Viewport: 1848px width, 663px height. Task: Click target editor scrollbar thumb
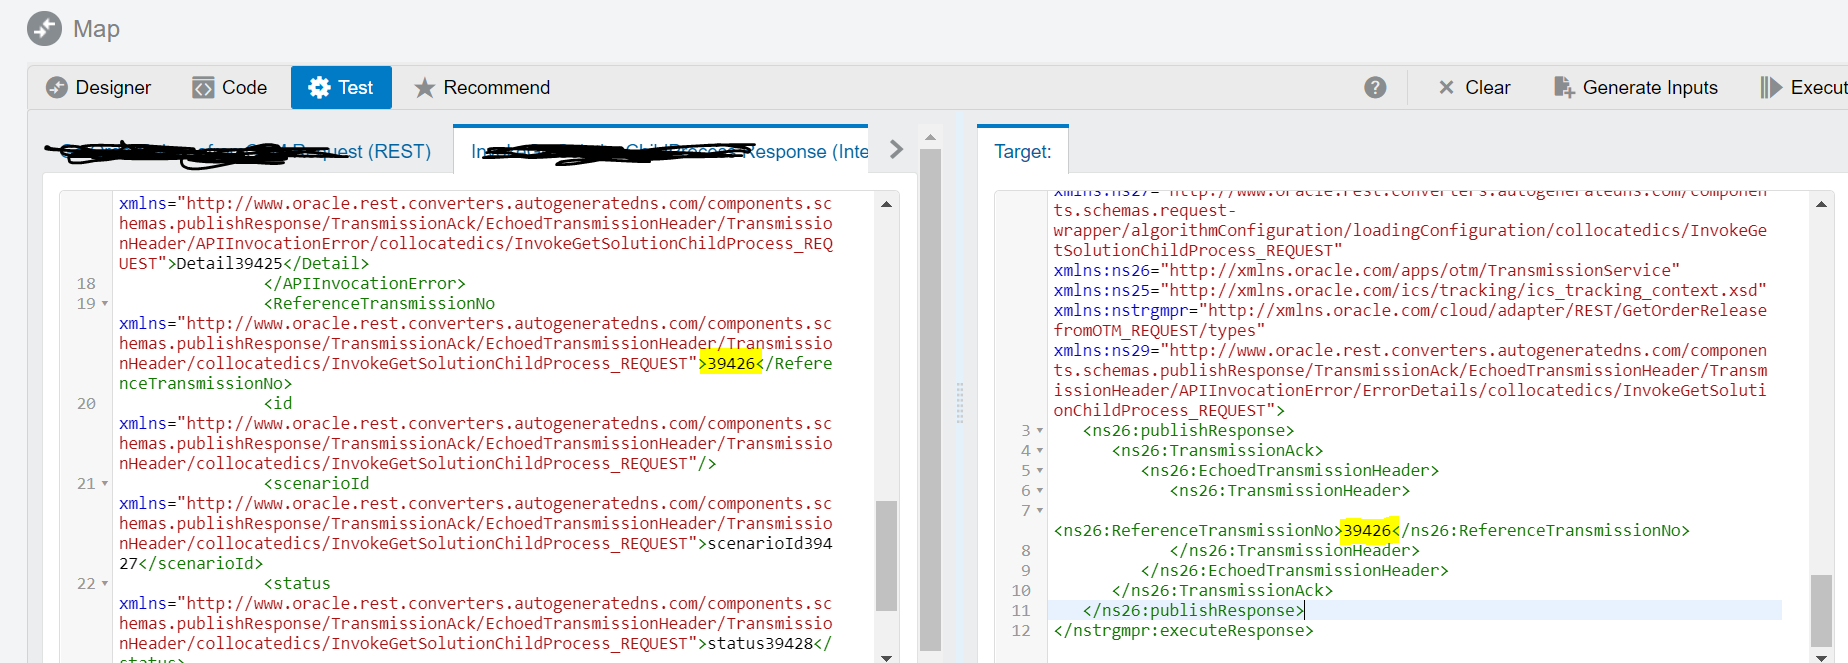pos(1821,610)
